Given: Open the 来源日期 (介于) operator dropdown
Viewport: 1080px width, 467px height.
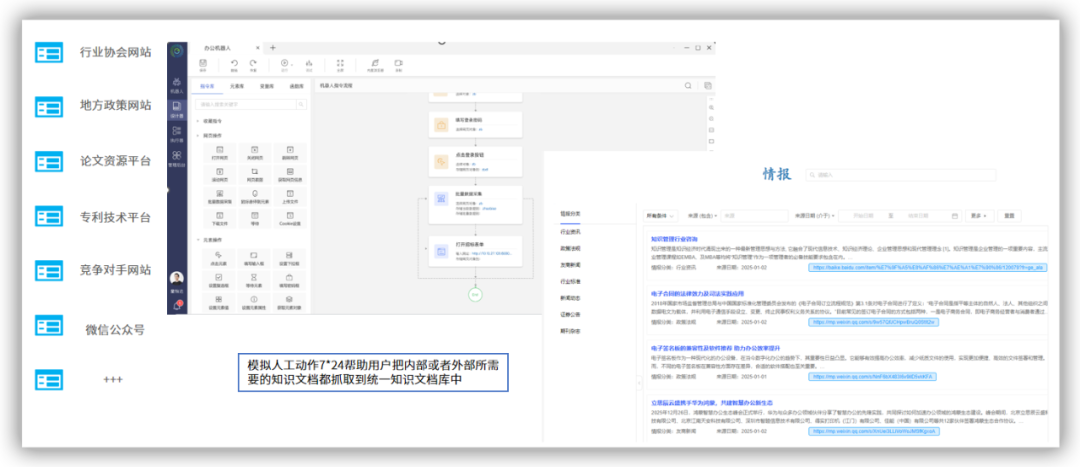Looking at the screenshot, I should [x=815, y=216].
